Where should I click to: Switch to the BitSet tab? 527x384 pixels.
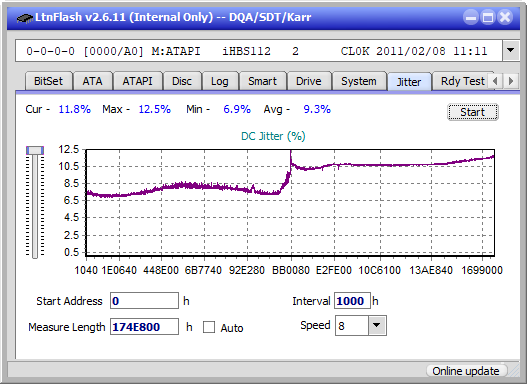click(x=48, y=81)
